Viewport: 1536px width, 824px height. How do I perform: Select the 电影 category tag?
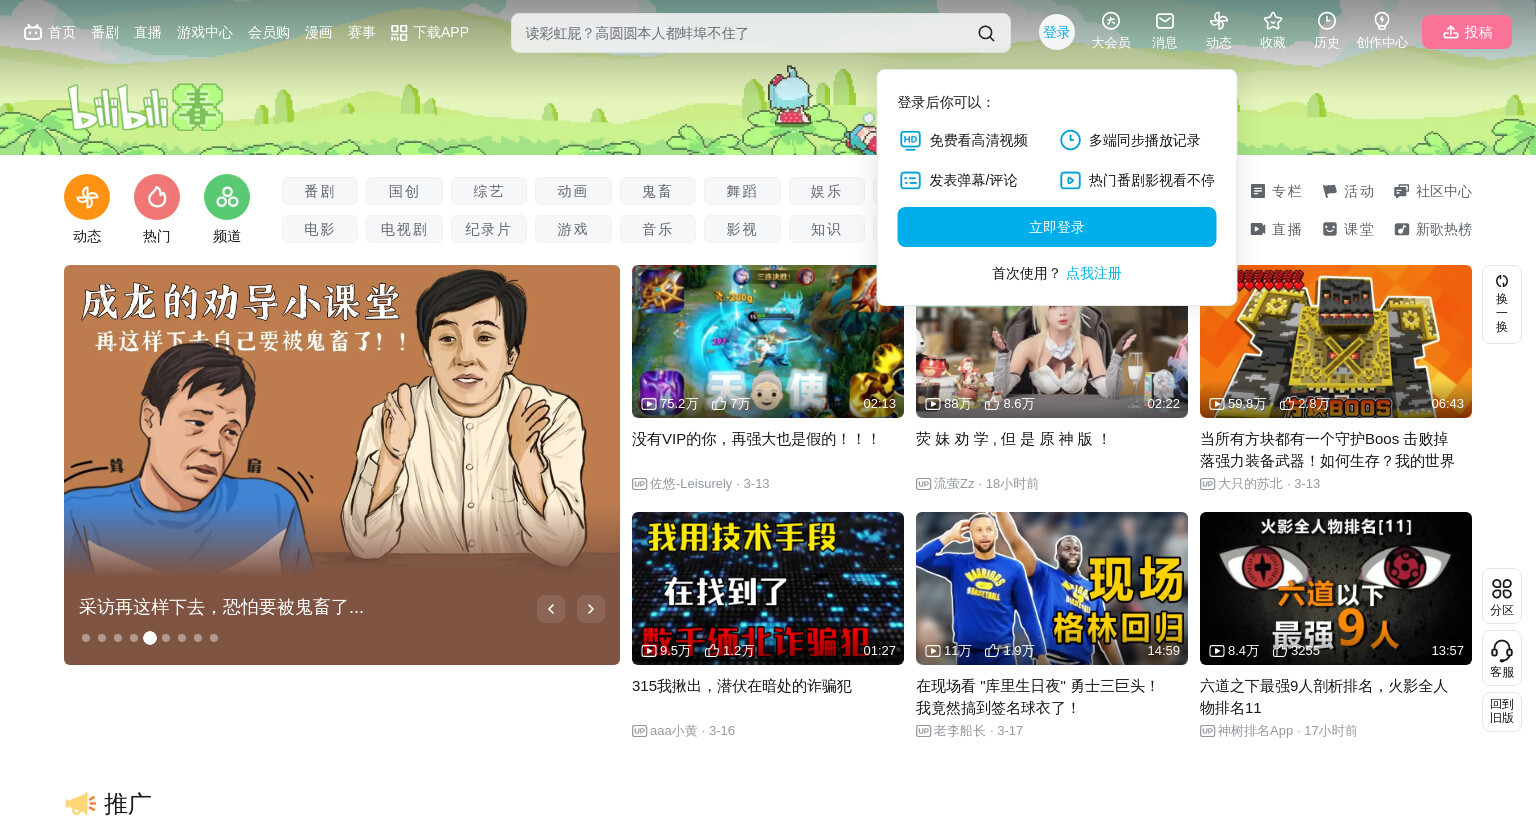tap(320, 229)
